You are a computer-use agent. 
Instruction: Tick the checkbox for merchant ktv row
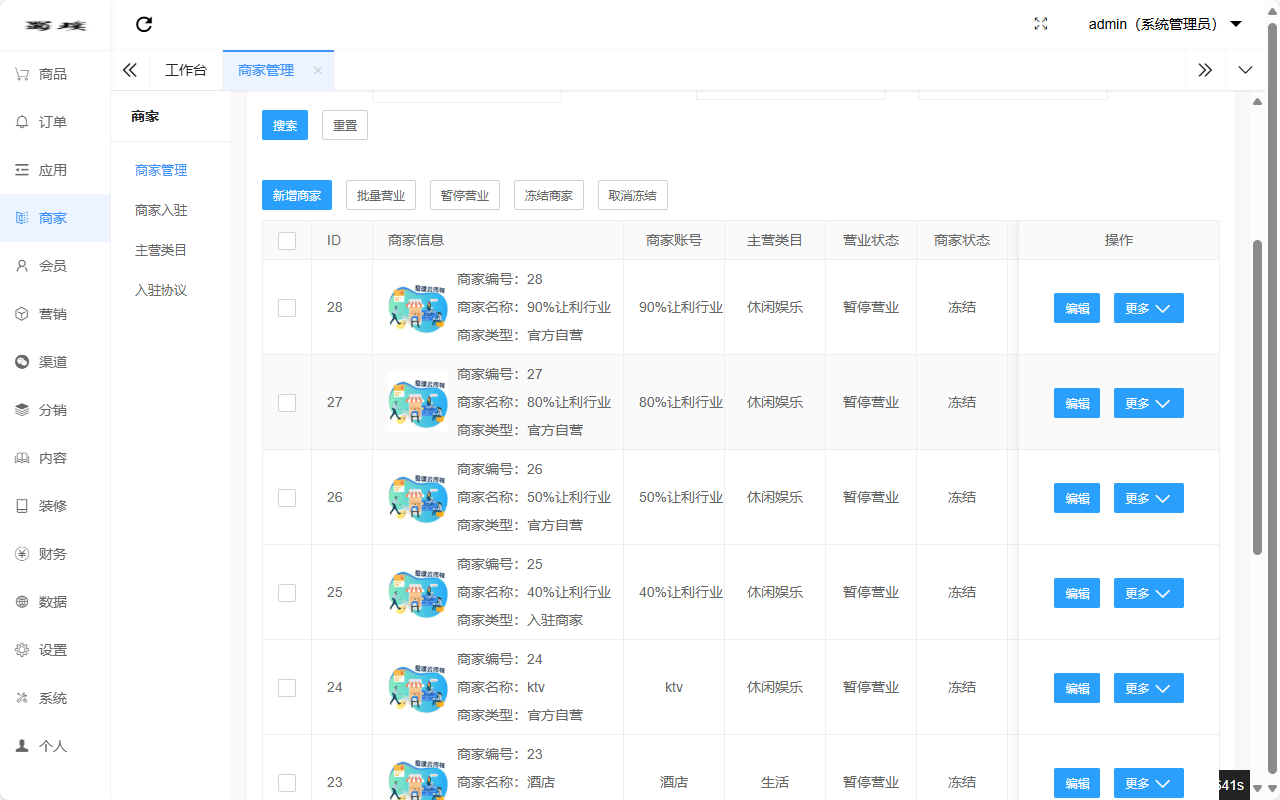[287, 688]
